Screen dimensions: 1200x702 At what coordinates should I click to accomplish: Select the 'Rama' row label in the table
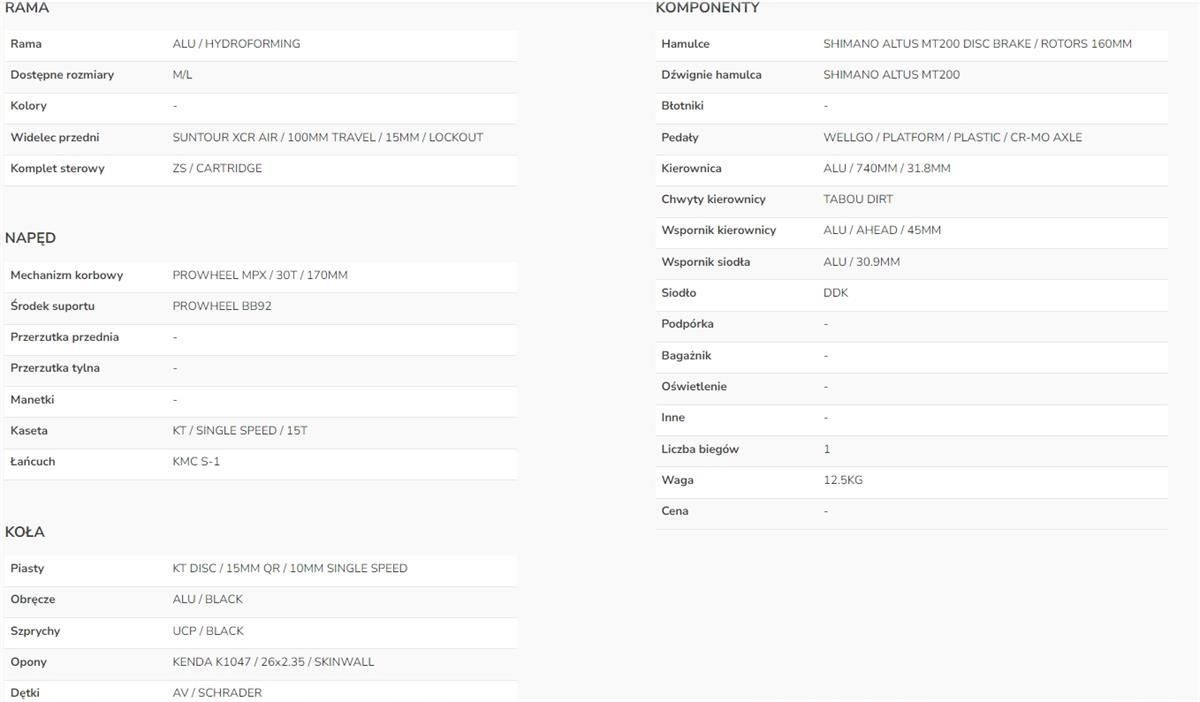point(26,44)
